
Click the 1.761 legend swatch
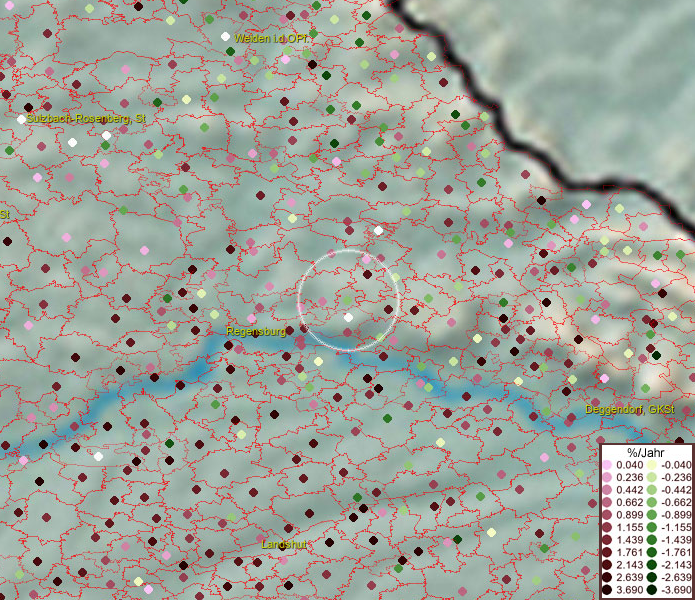607,552
